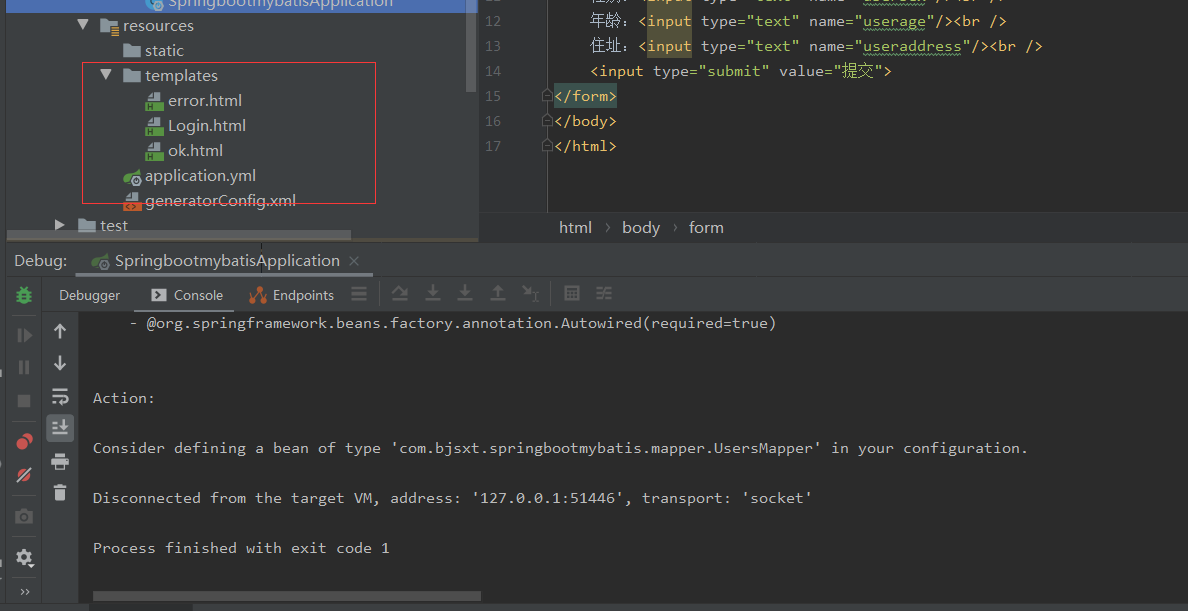Switch to the Endpoints tab
Screen dimensions: 1188x611
pyautogui.click(x=292, y=296)
